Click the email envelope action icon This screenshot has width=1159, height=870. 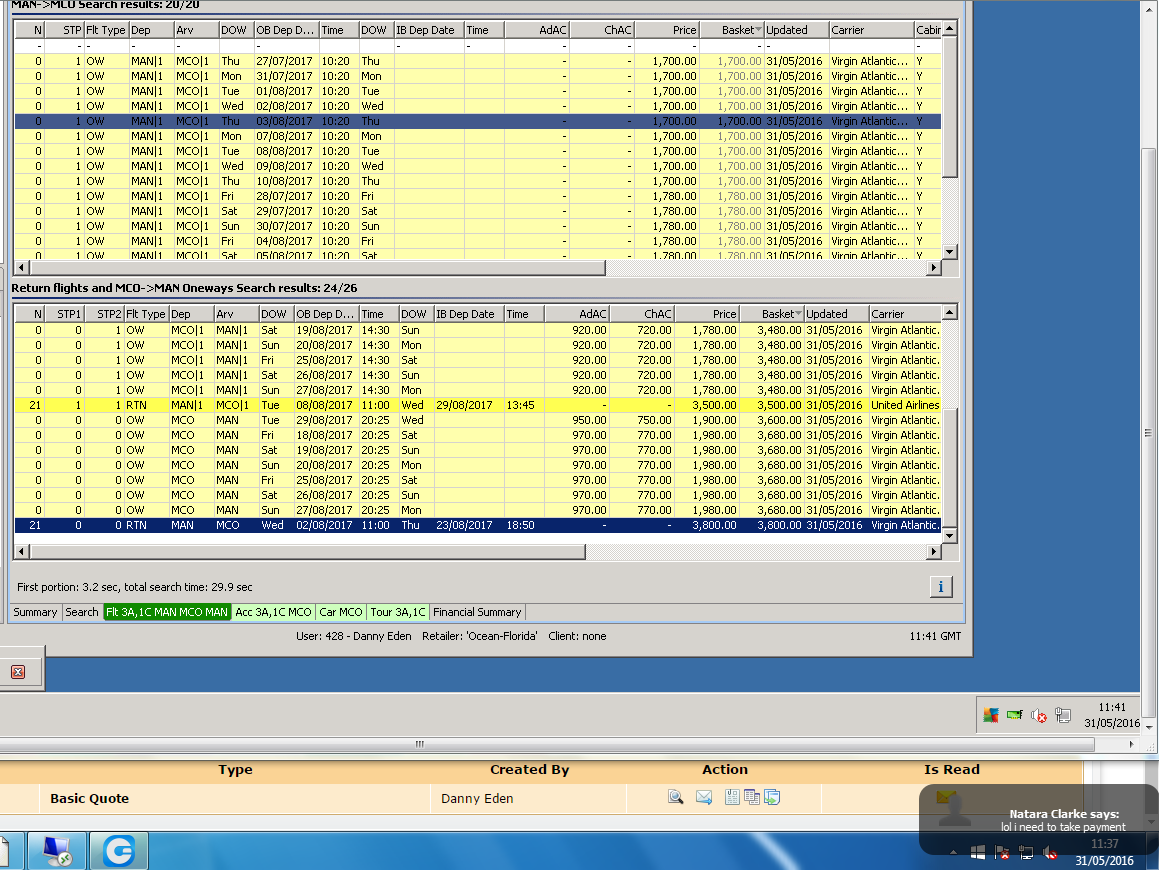pos(704,798)
